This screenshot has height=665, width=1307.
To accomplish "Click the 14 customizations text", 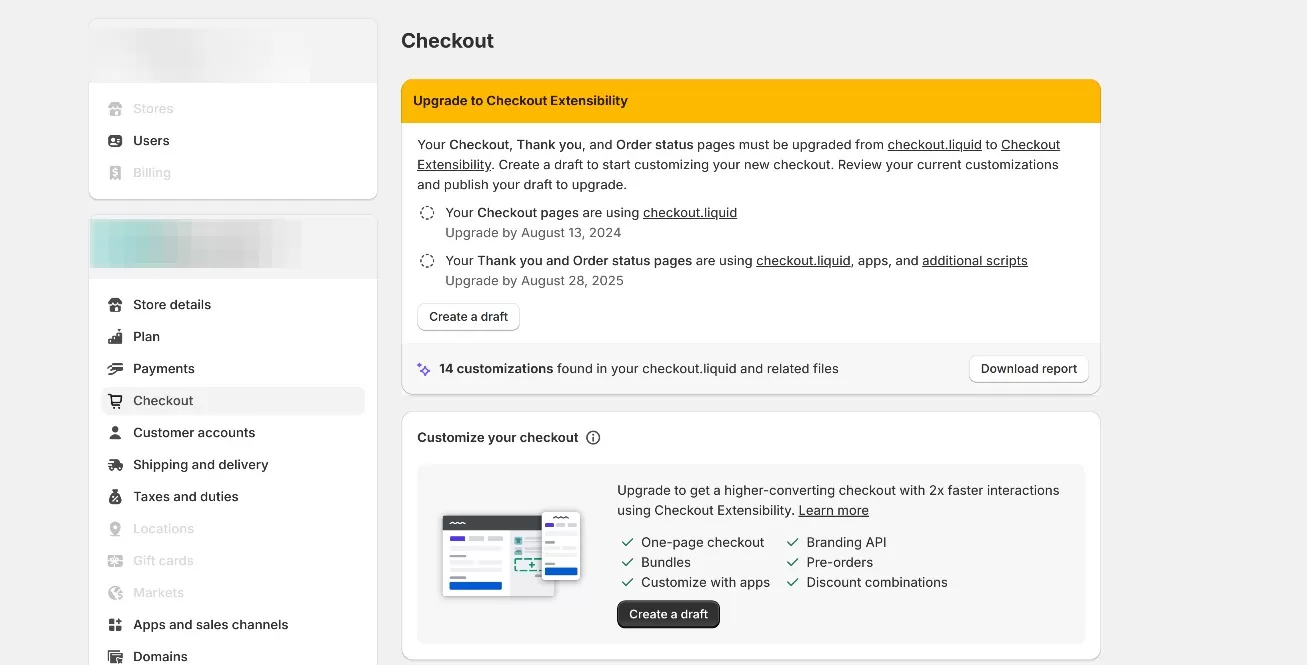I will (496, 369).
